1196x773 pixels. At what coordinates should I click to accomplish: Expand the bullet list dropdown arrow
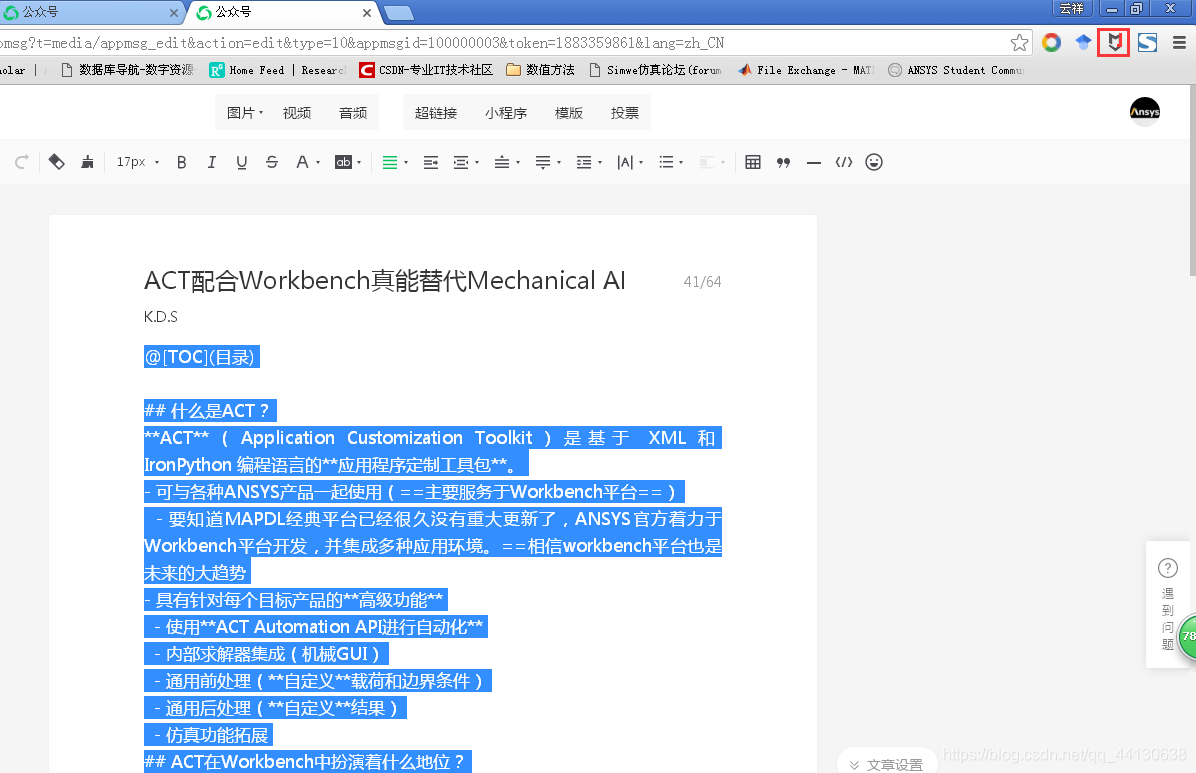tap(681, 163)
